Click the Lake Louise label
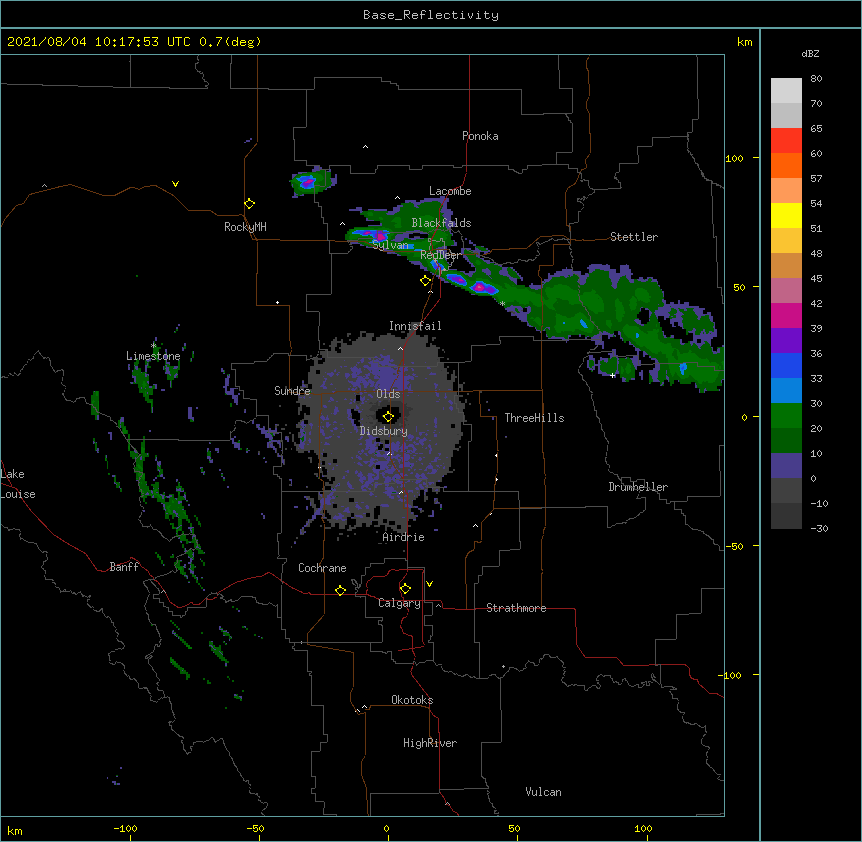Image resolution: width=862 pixels, height=842 pixels. click(17, 484)
